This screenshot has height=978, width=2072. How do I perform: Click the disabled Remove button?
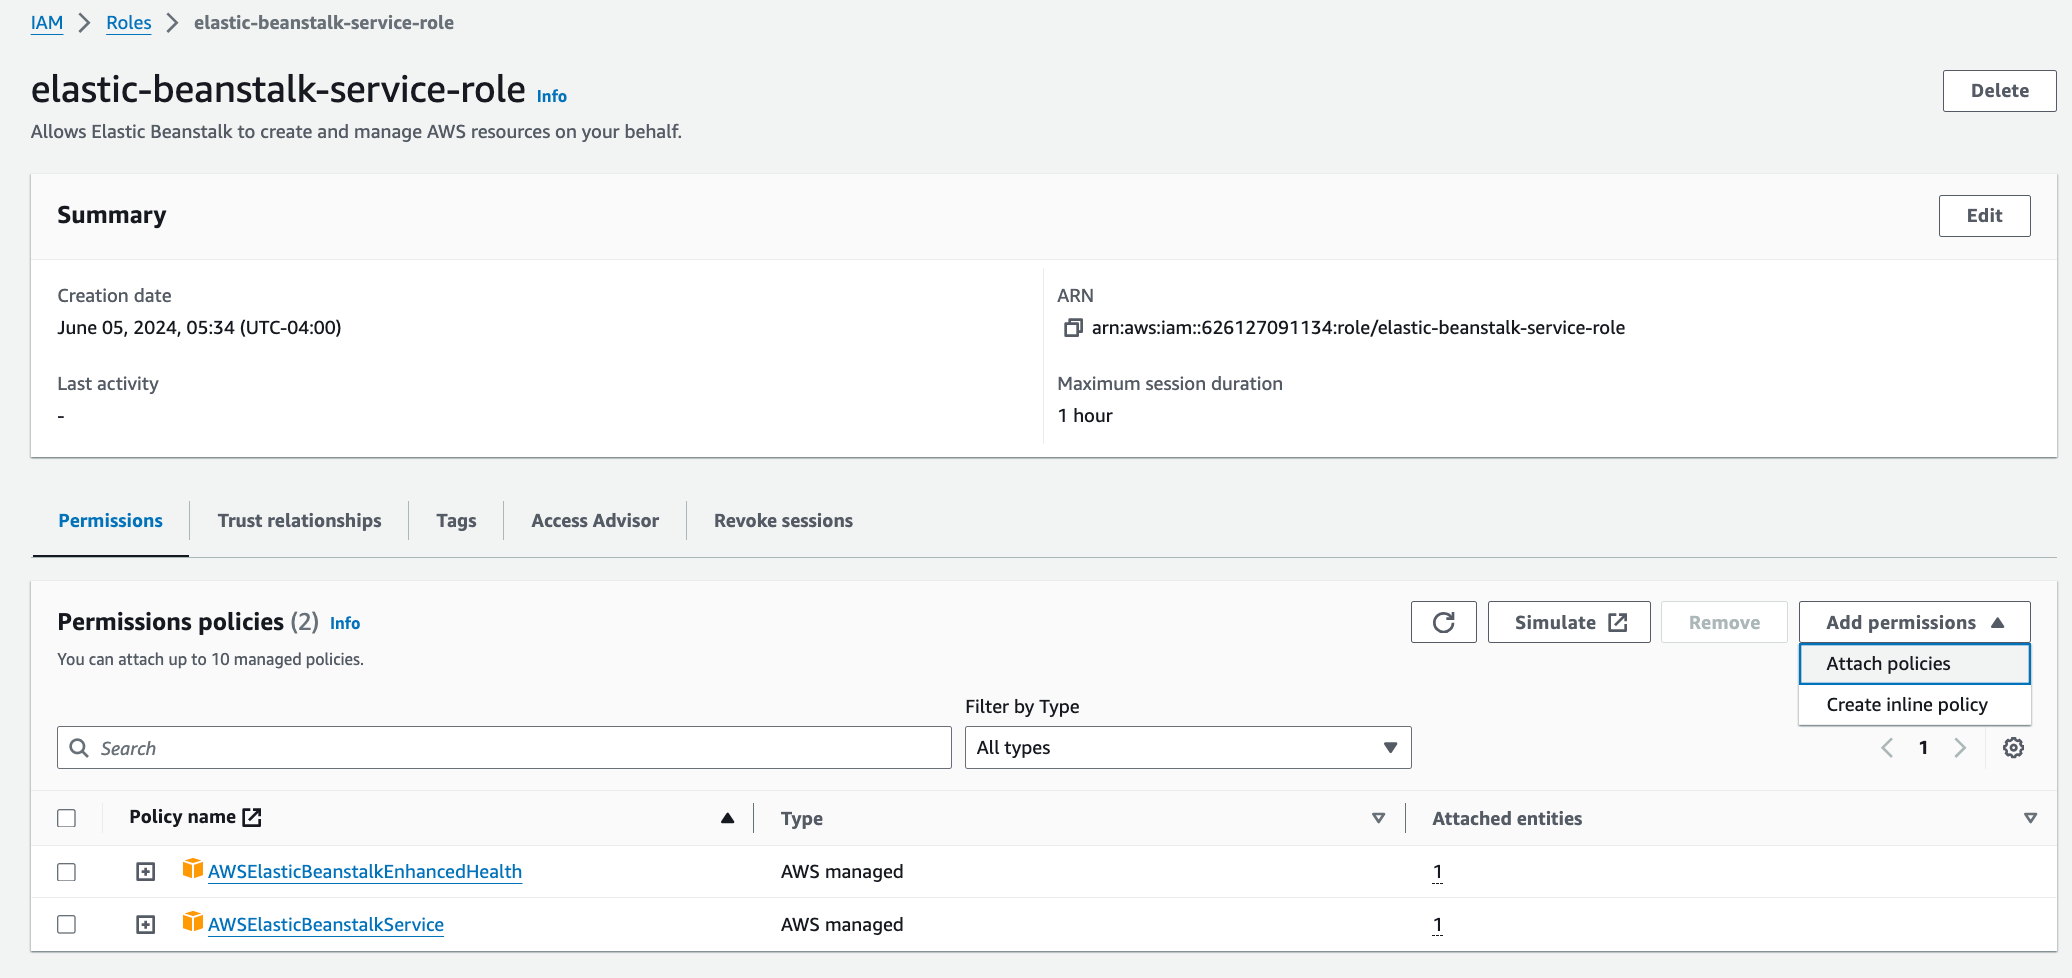click(x=1724, y=622)
